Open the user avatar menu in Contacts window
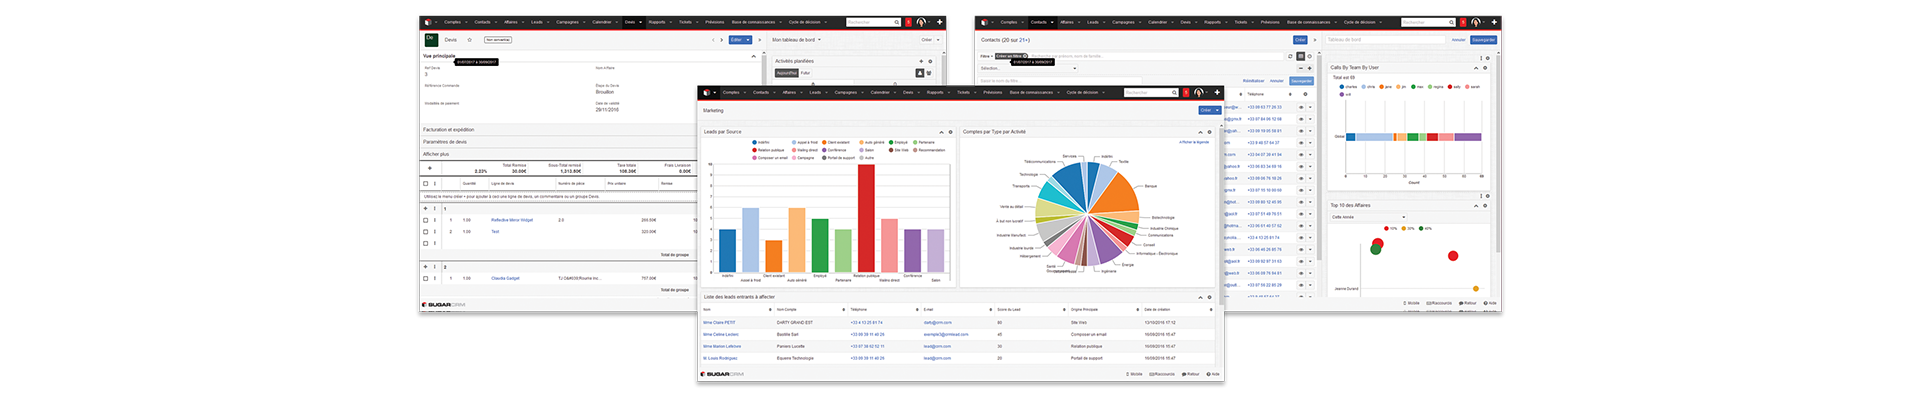The height and width of the screenshot is (400, 1920). click(1478, 22)
